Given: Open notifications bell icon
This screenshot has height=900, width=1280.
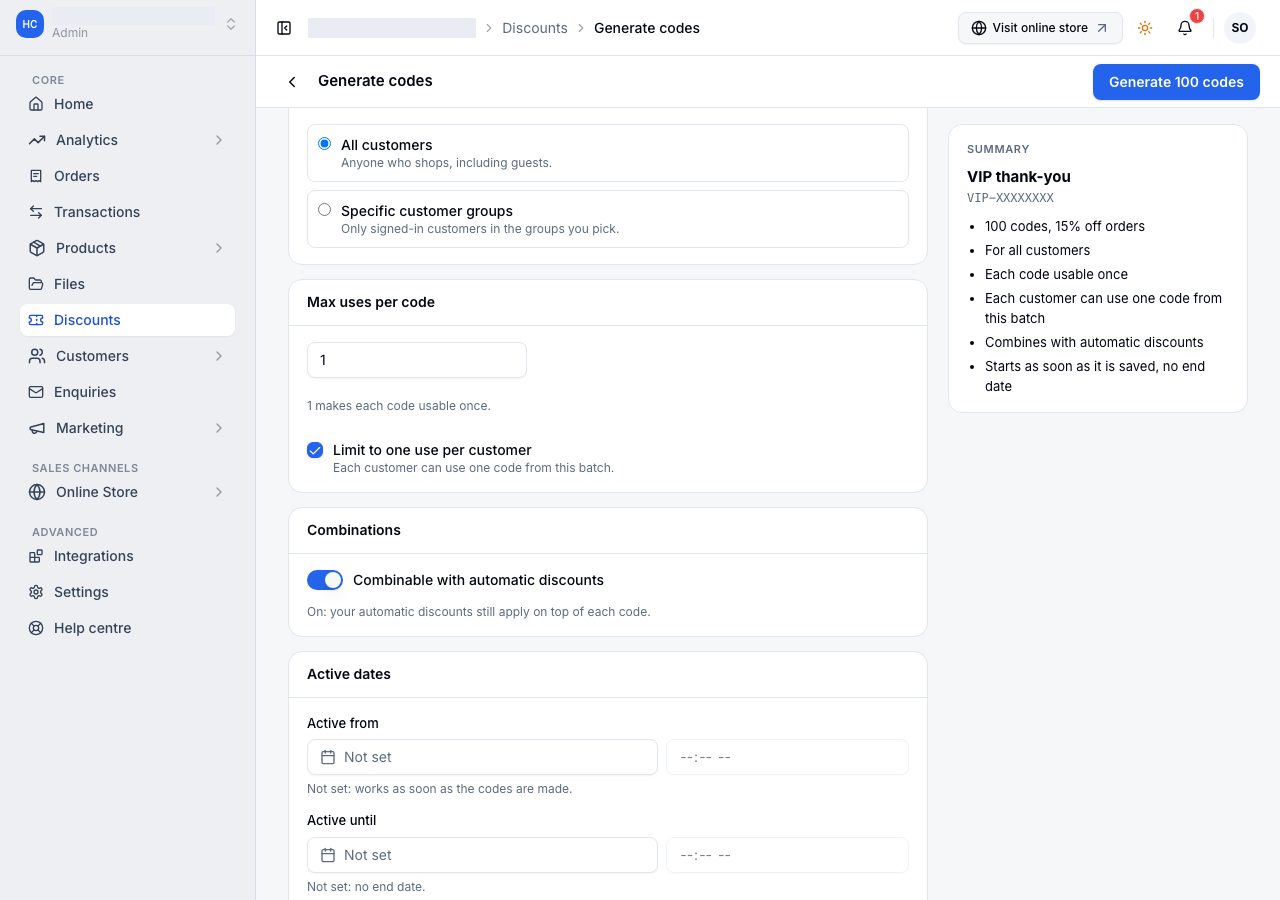Looking at the screenshot, I should [1185, 28].
